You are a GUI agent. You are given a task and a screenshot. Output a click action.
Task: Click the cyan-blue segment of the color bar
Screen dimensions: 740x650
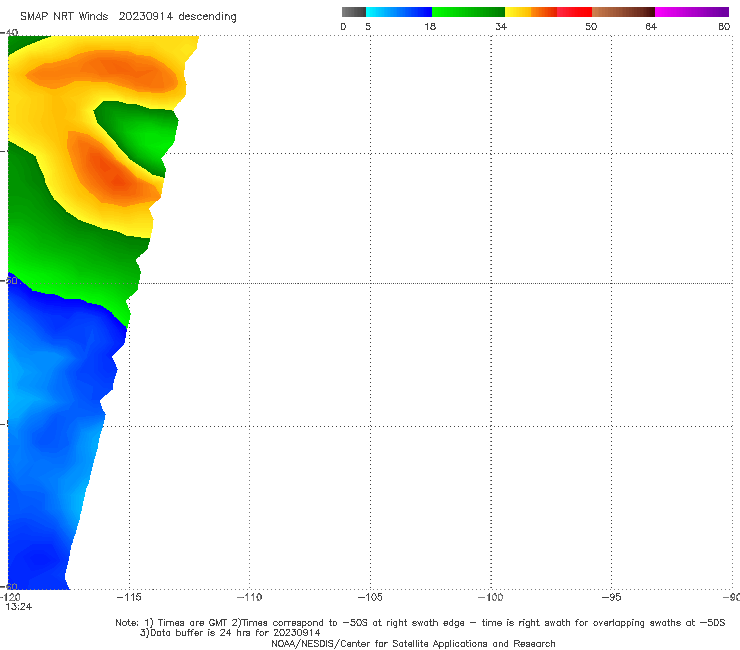click(399, 12)
